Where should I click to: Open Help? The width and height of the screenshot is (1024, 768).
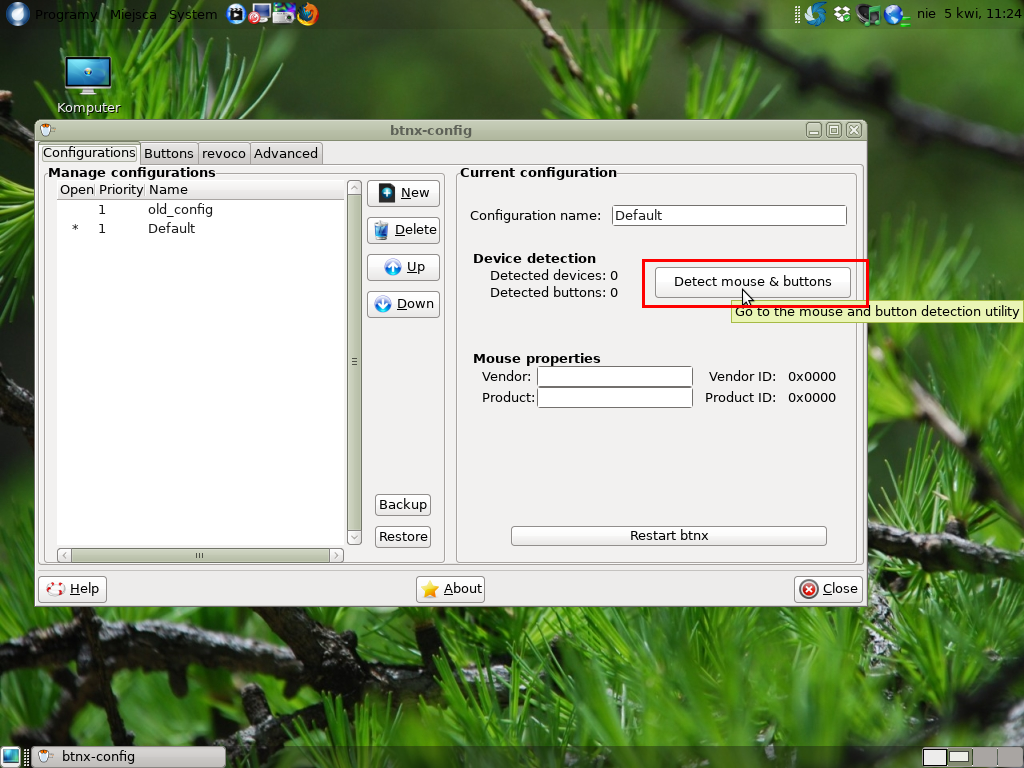[72, 589]
